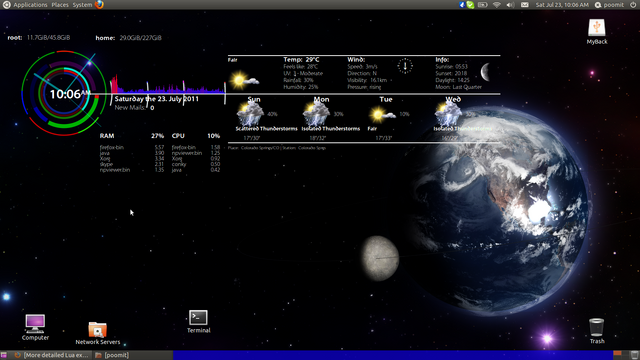Click the 'New Mails: 0' text
Viewport: 640px width, 360px height.
click(x=134, y=108)
